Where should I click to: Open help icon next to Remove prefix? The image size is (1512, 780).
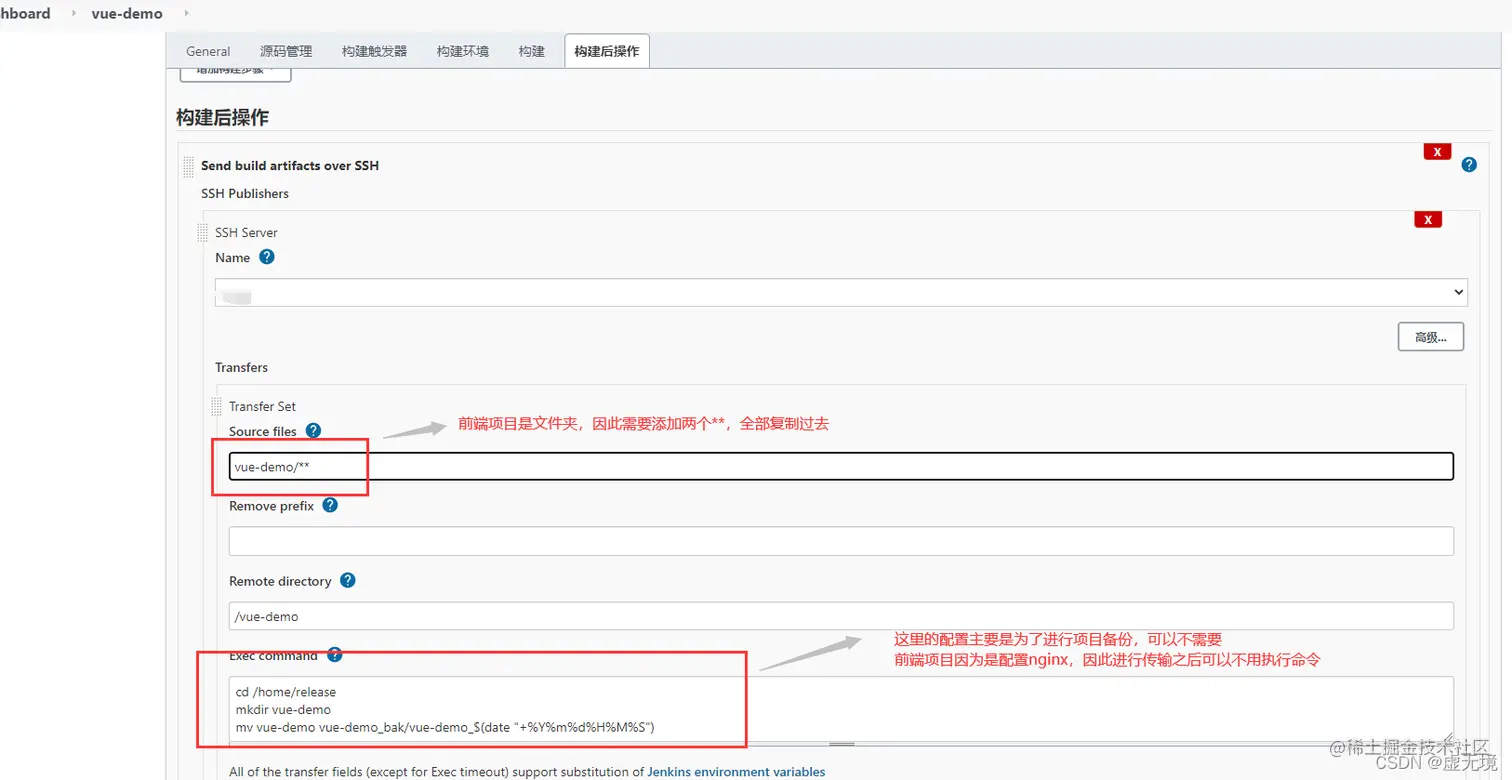point(330,505)
